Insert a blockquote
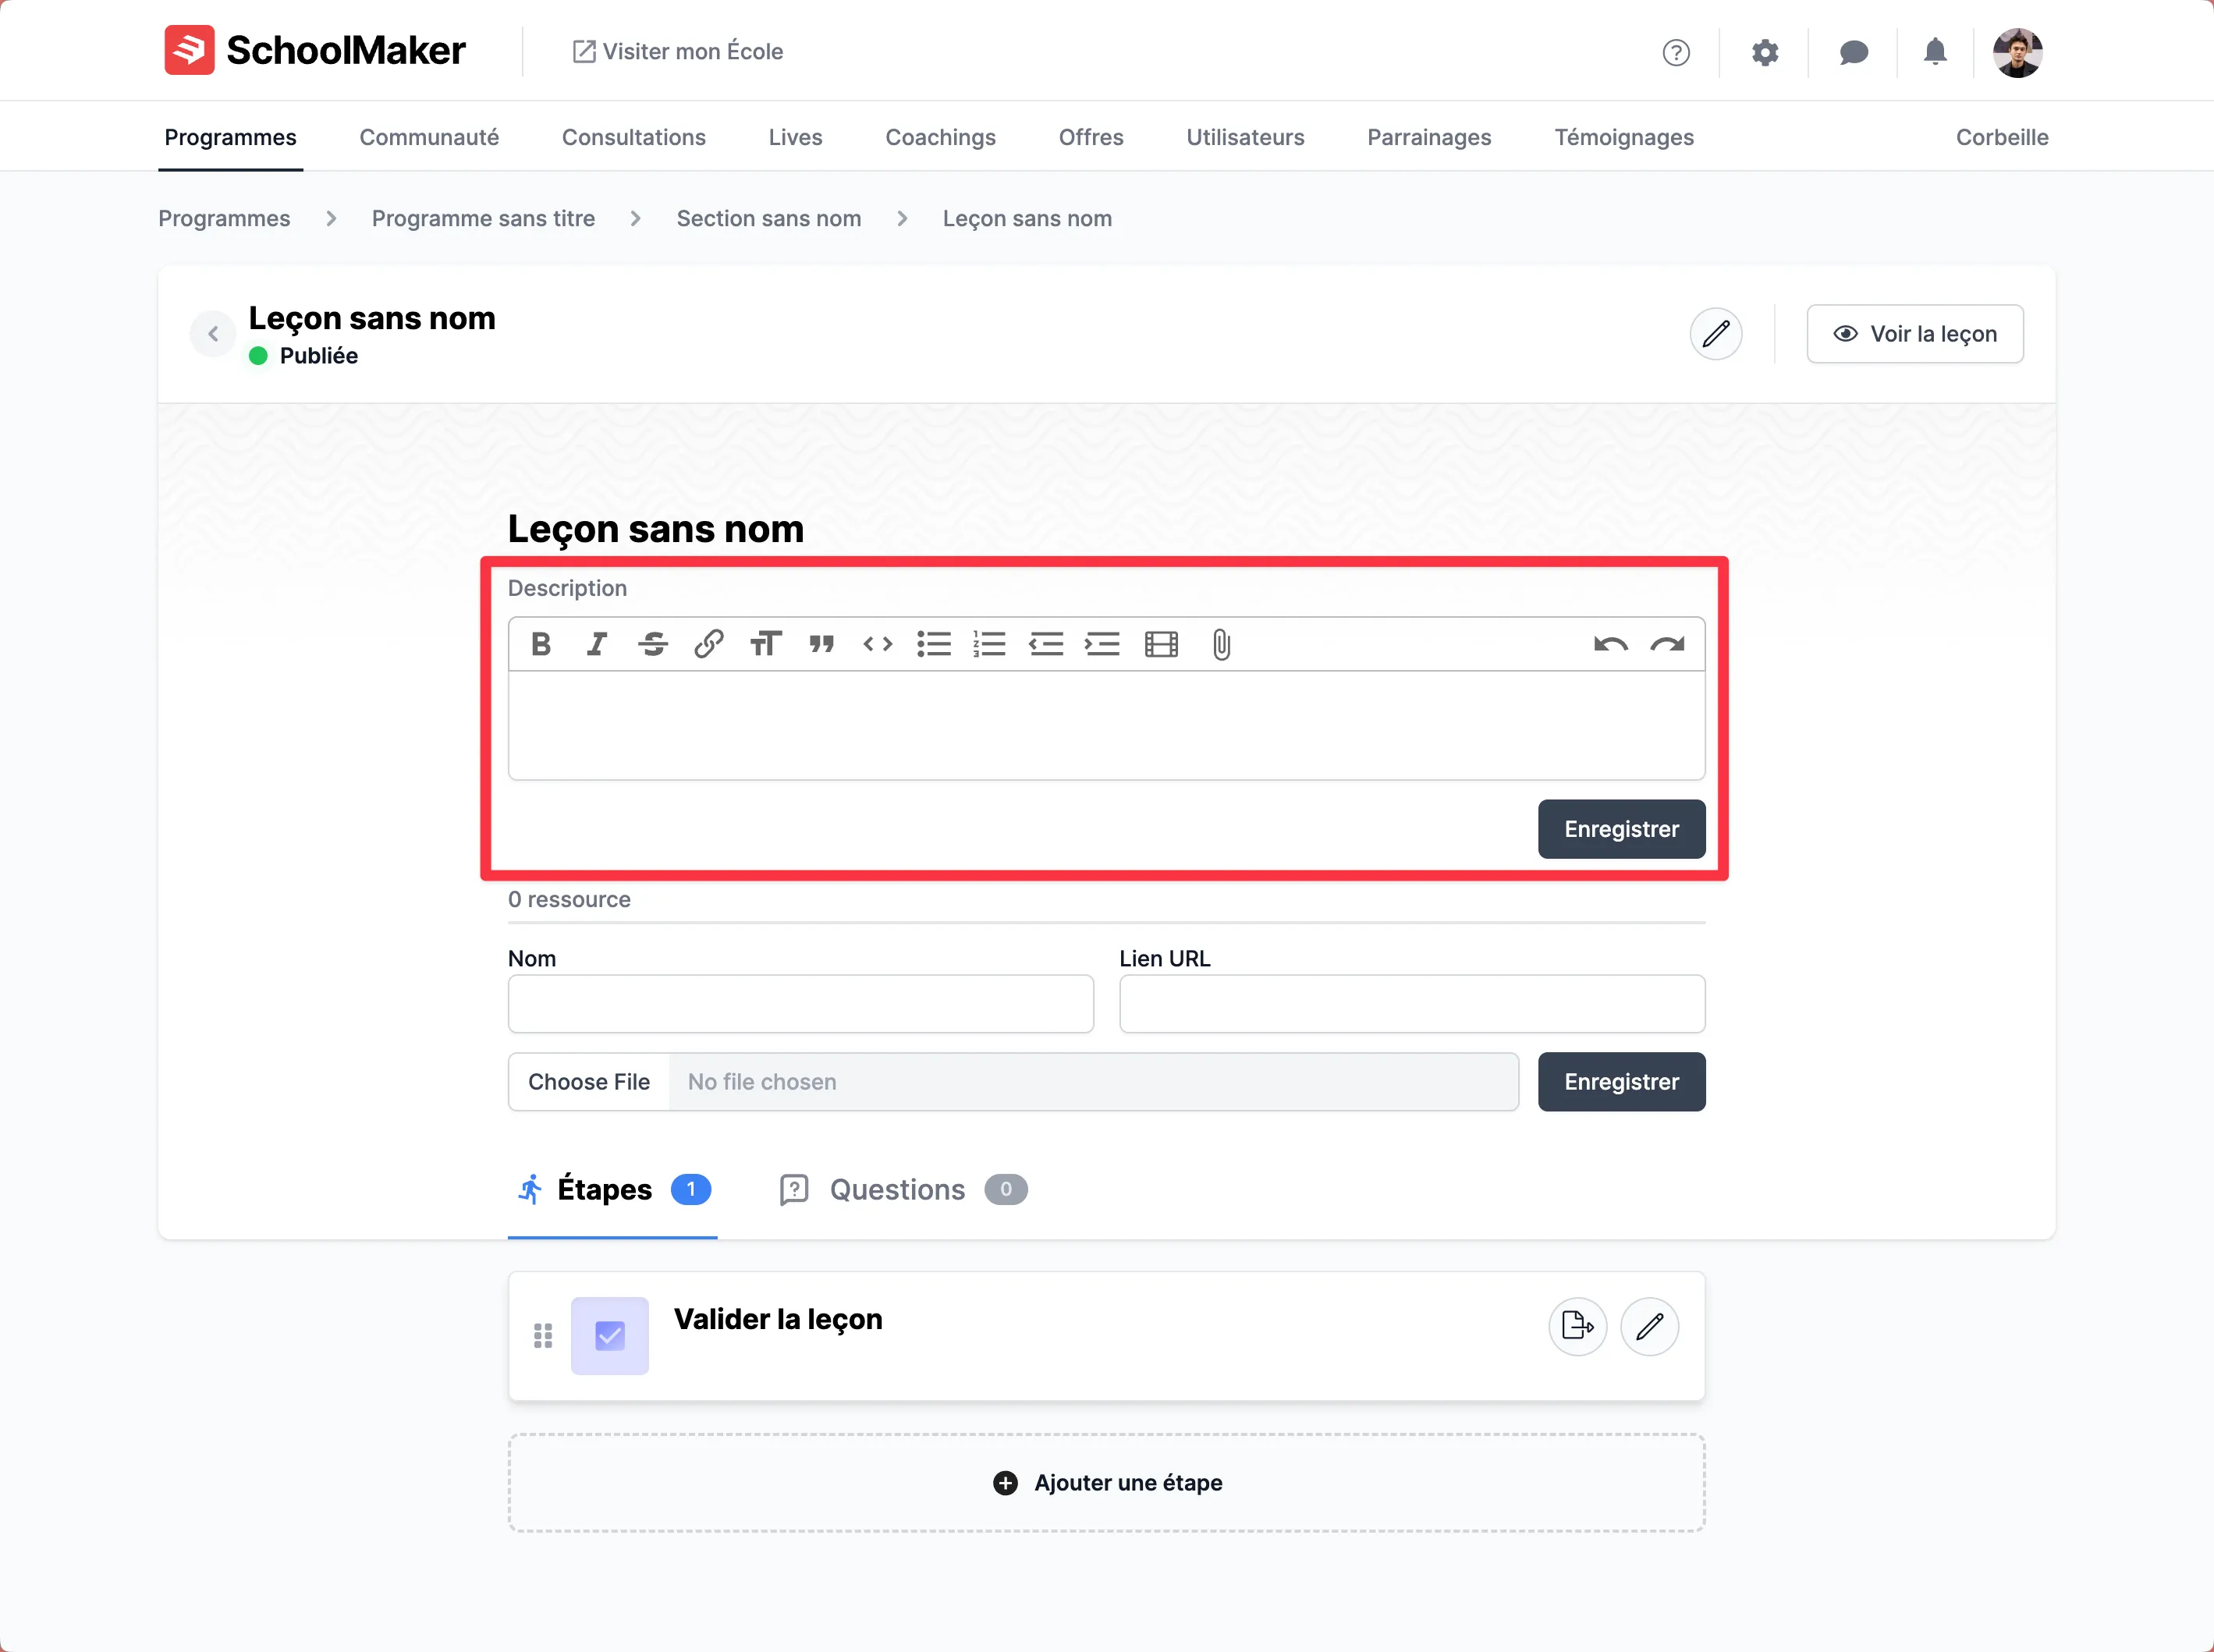The image size is (2214, 1652). (x=821, y=644)
